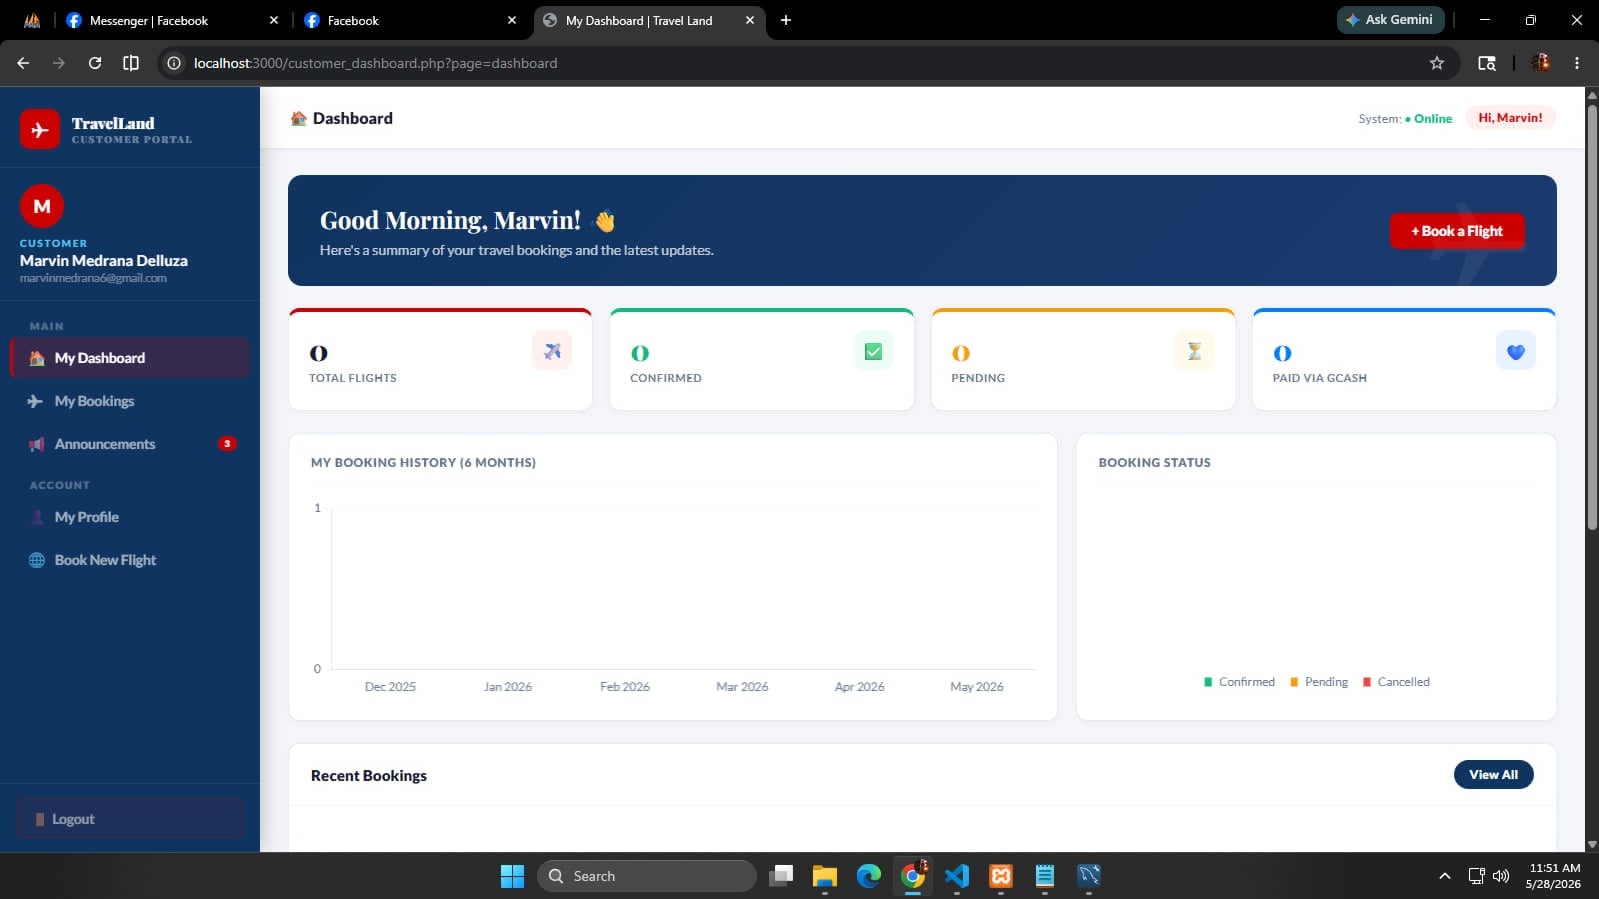Click the Ask Gemini button
The height and width of the screenshot is (899, 1599).
(x=1389, y=20)
